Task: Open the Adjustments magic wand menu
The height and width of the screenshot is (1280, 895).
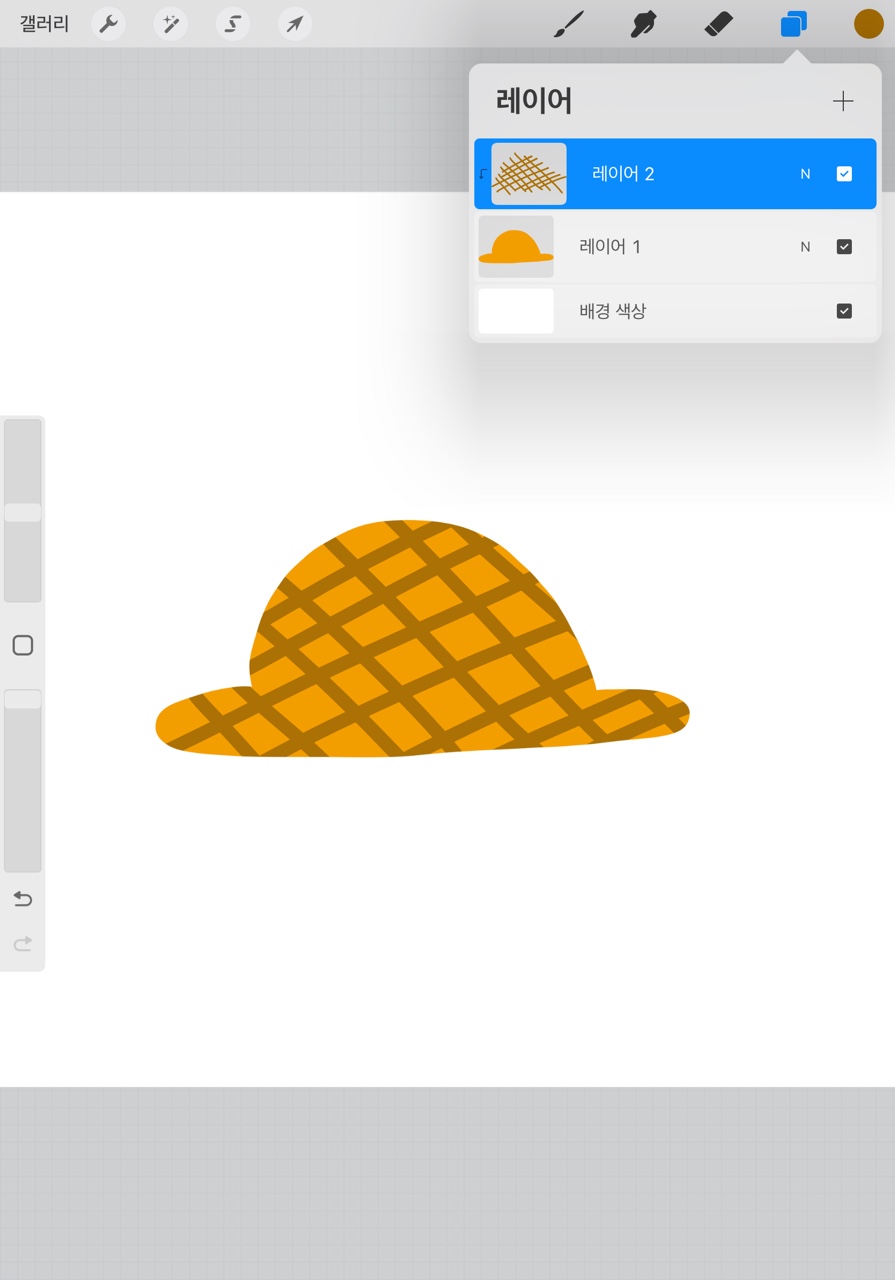Action: click(x=171, y=24)
